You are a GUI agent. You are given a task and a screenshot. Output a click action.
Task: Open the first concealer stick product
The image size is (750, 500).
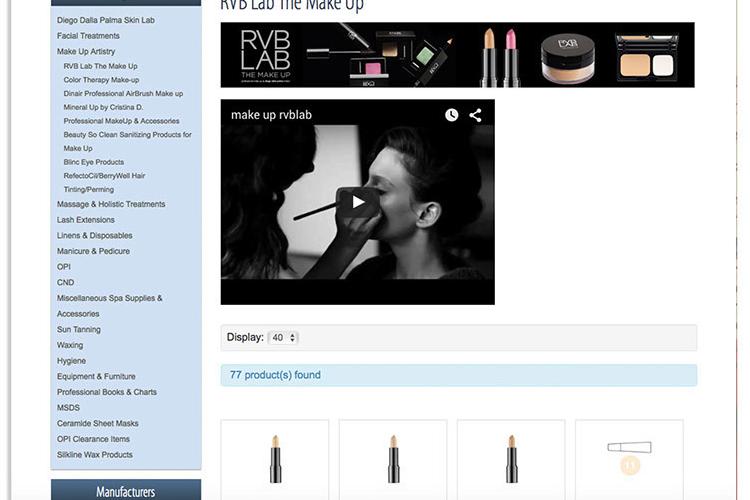tap(275, 459)
